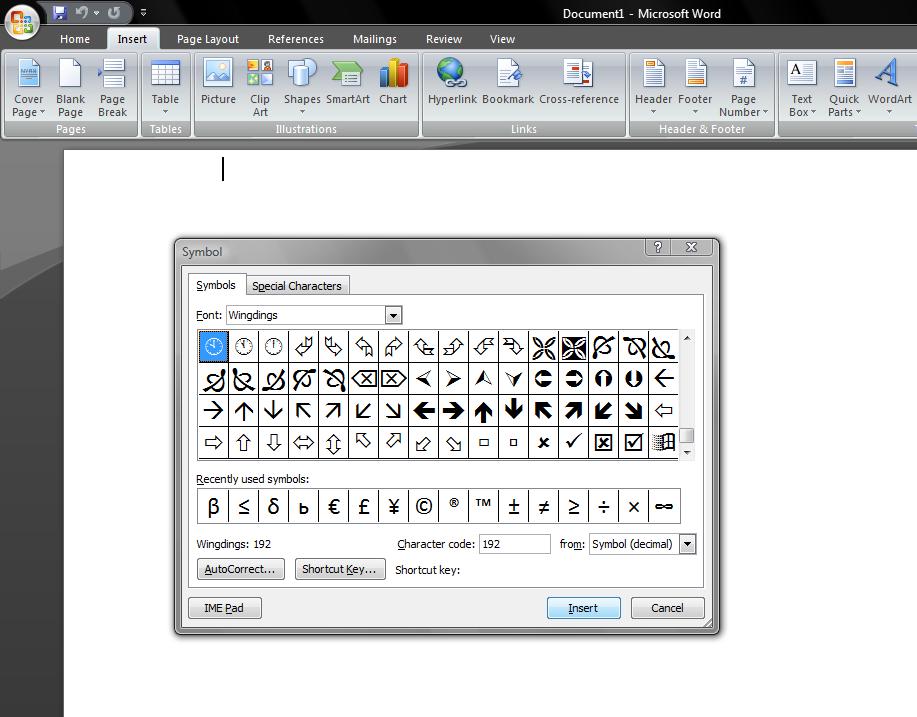This screenshot has height=717, width=917.
Task: Pick not-equal sign from recently used symbols
Action: coord(543,506)
